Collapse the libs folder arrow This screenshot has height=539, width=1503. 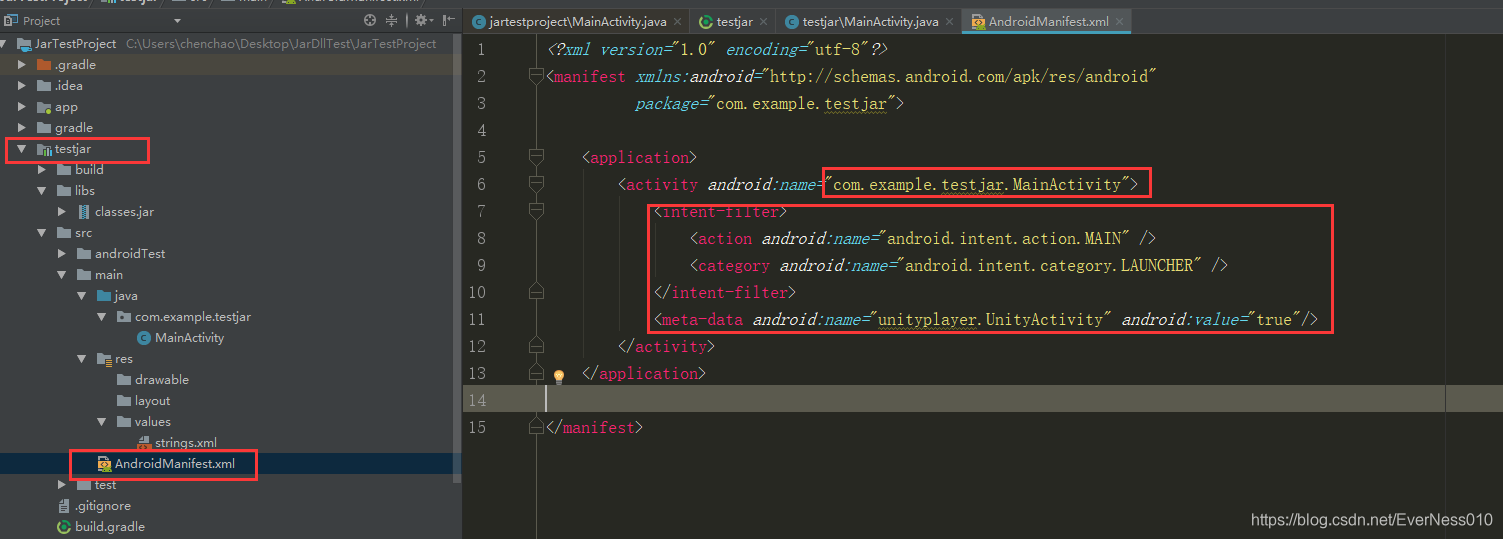42,191
